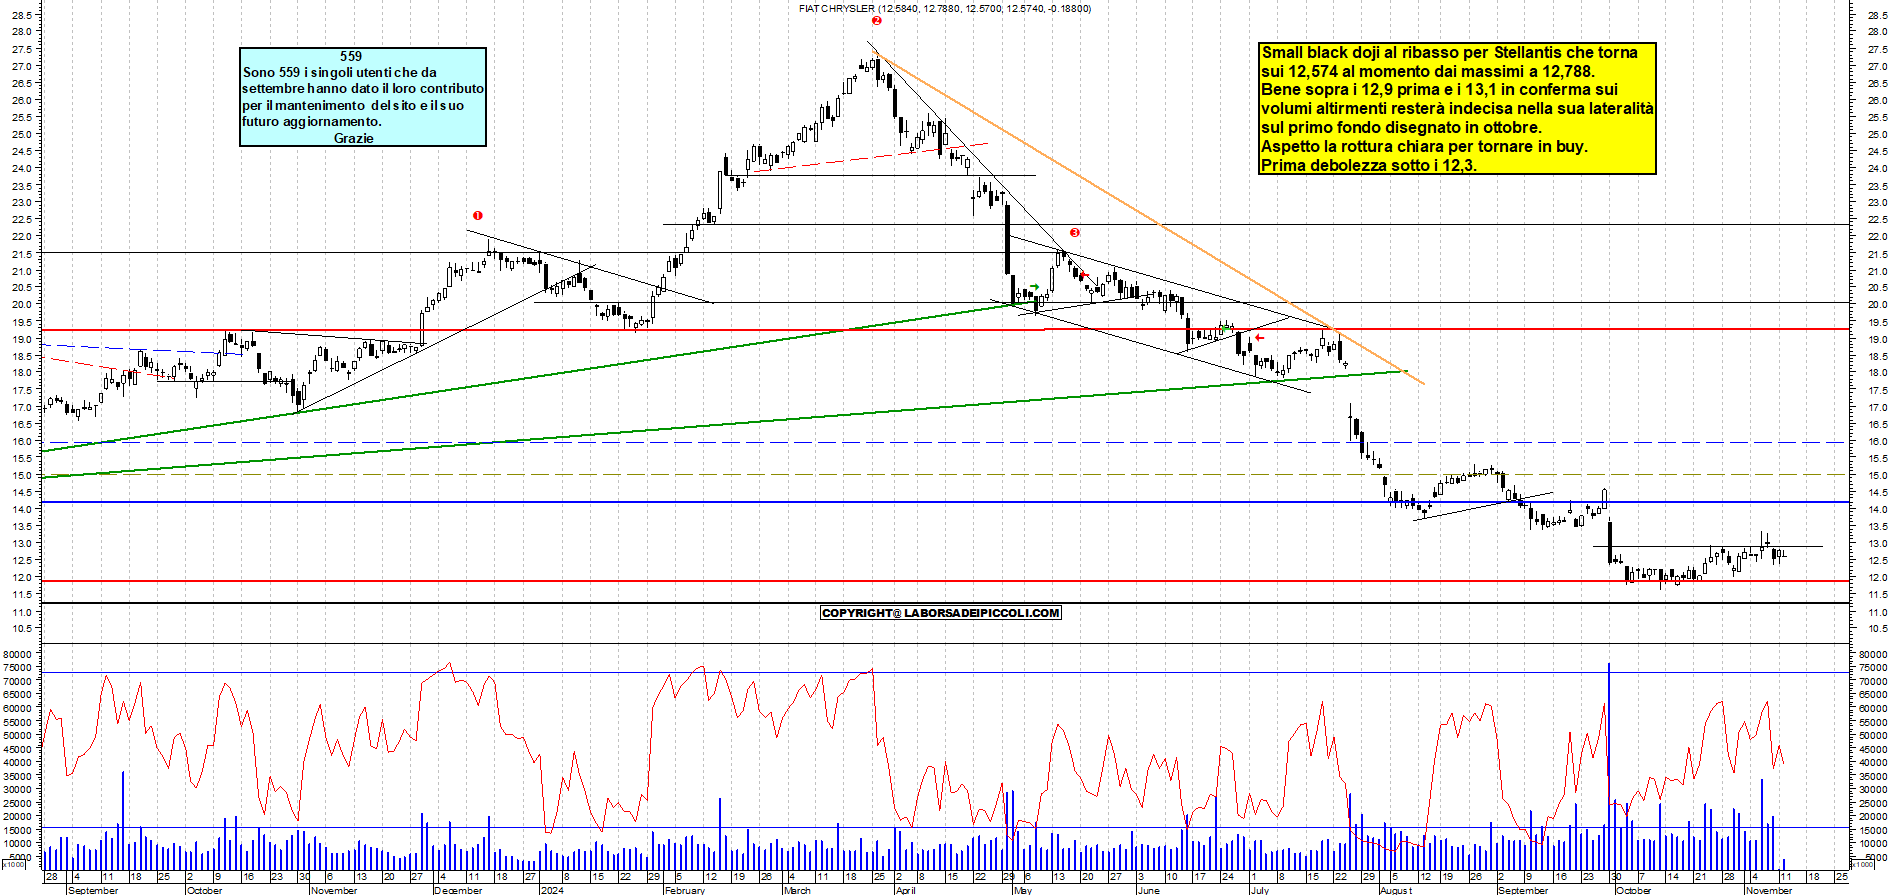
Task: Select the yellow Stellantis commentary note
Action: pos(1457,108)
